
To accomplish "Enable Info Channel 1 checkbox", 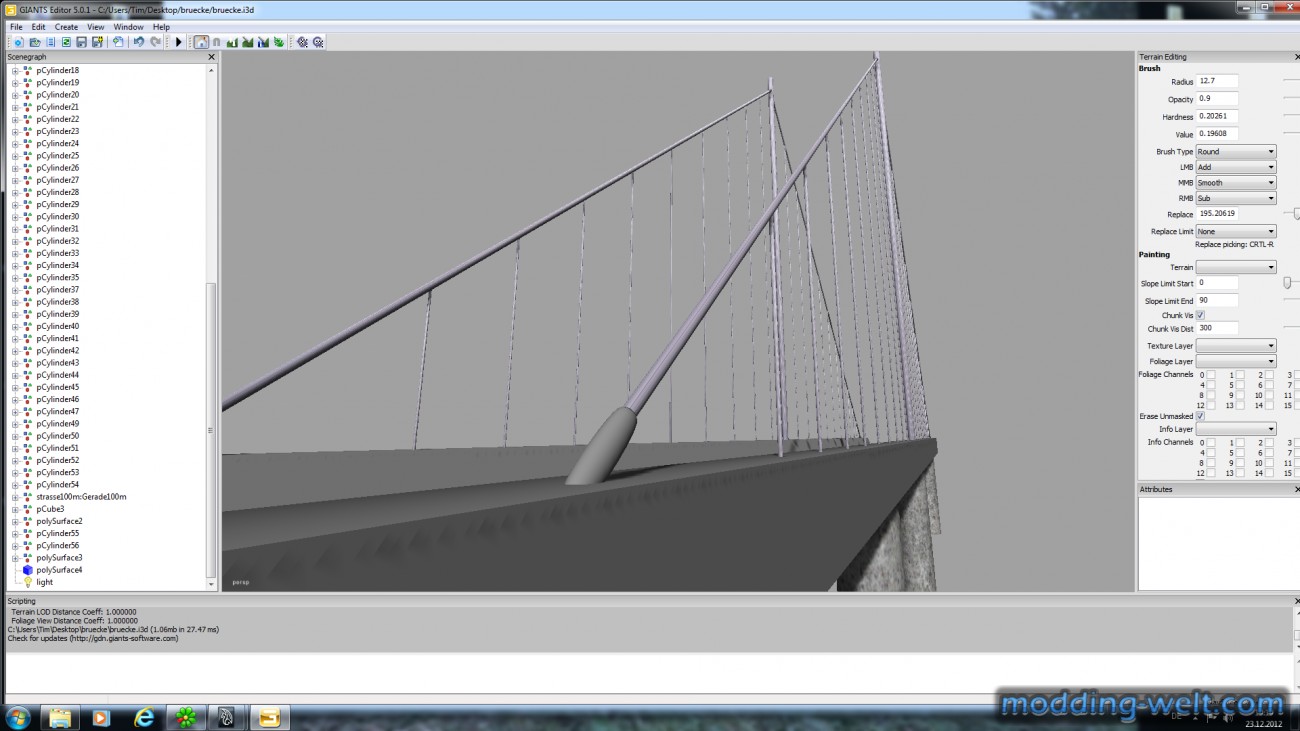I will coord(1241,442).
